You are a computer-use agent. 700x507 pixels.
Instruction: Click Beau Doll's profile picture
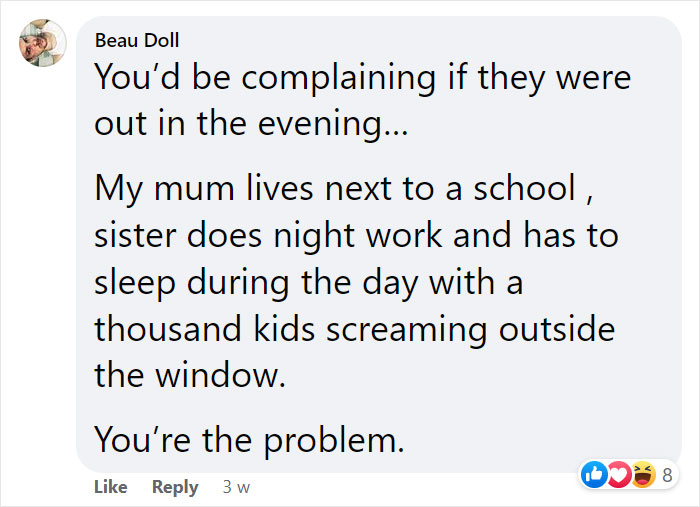[42, 44]
